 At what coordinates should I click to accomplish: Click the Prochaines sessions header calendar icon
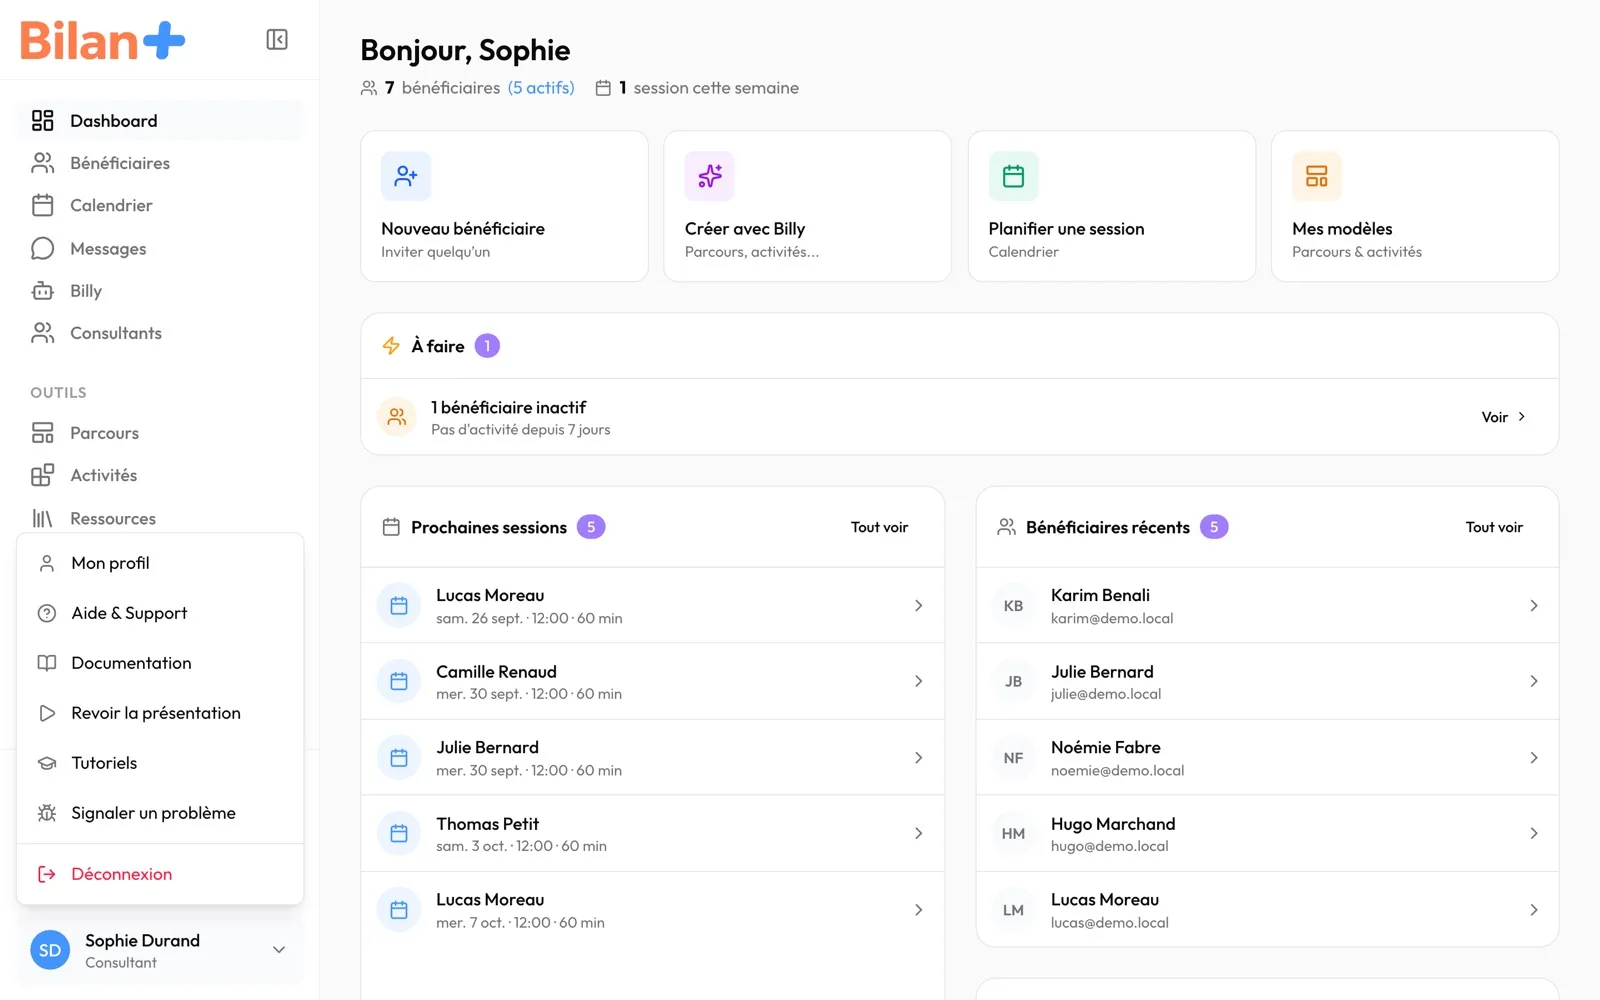[391, 527]
